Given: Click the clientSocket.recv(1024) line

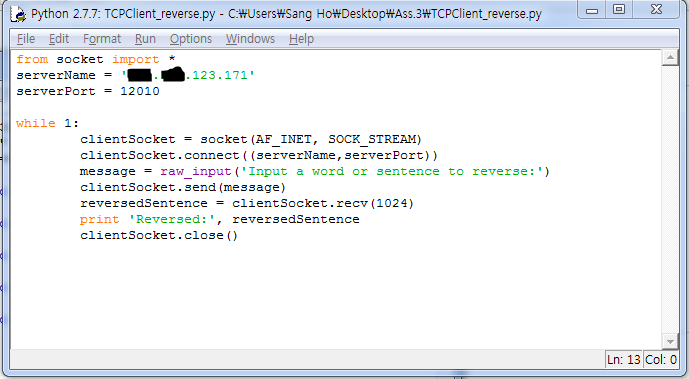Looking at the screenshot, I should pos(247,203).
